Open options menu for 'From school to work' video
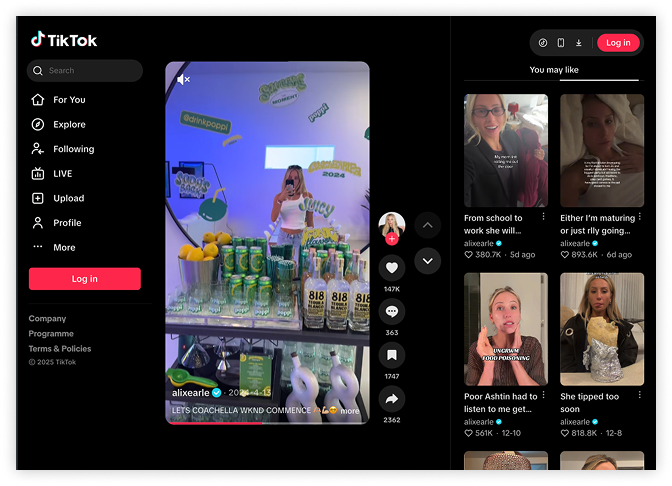 tap(543, 216)
